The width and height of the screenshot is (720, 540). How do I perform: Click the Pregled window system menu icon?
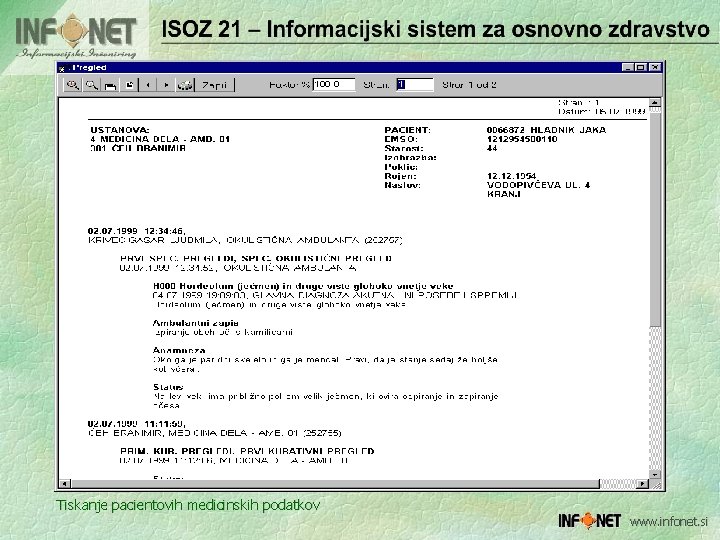(63, 68)
